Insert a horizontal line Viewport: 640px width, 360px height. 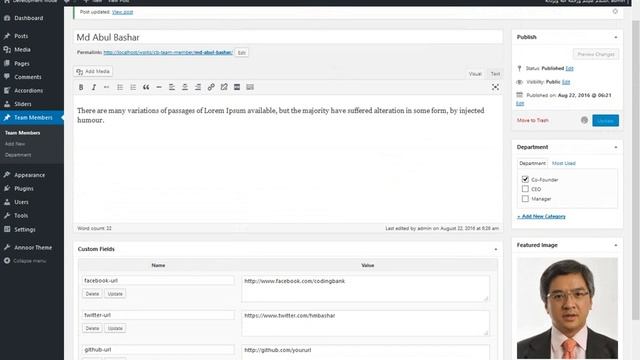pos(159,87)
